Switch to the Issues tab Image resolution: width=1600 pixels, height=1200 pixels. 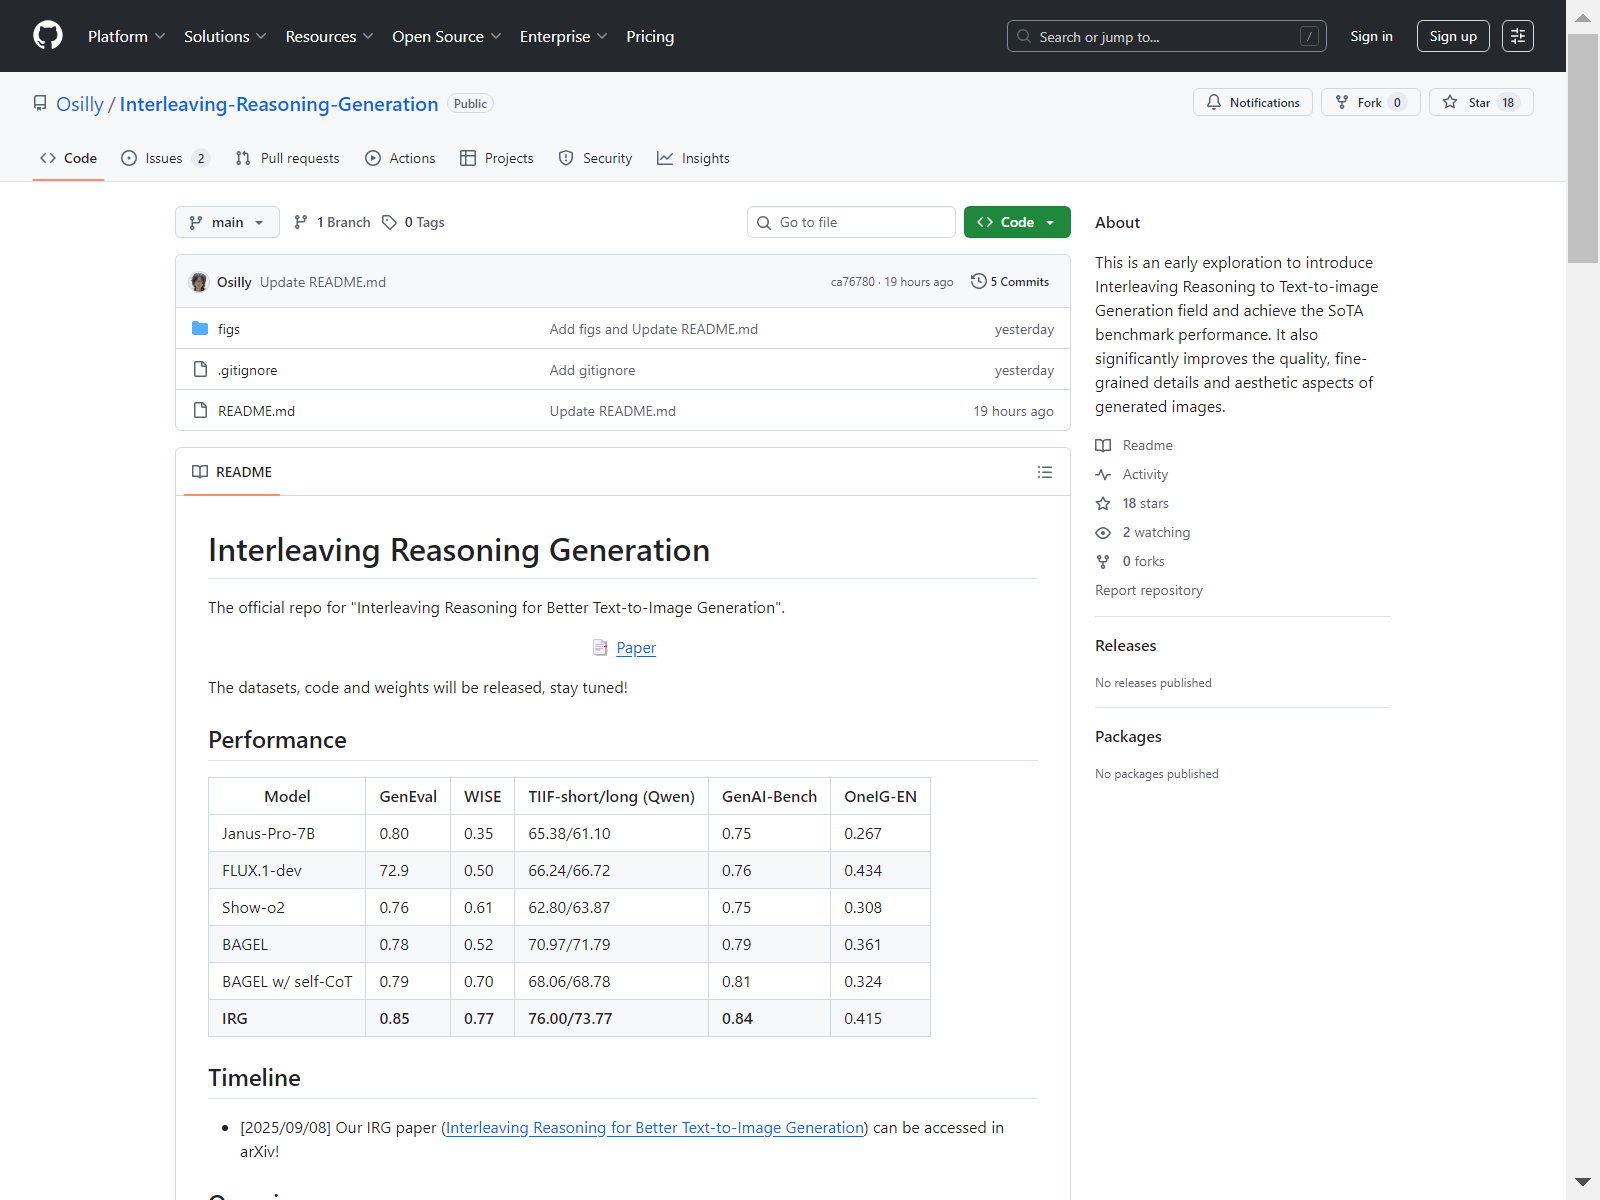click(x=165, y=158)
